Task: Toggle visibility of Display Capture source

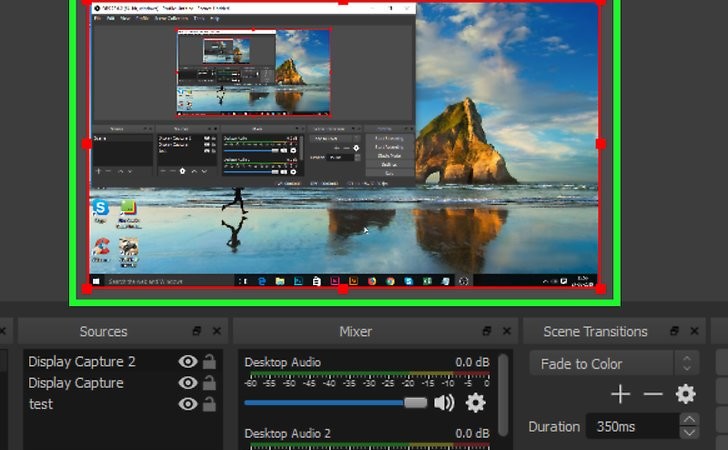Action: pyautogui.click(x=187, y=383)
